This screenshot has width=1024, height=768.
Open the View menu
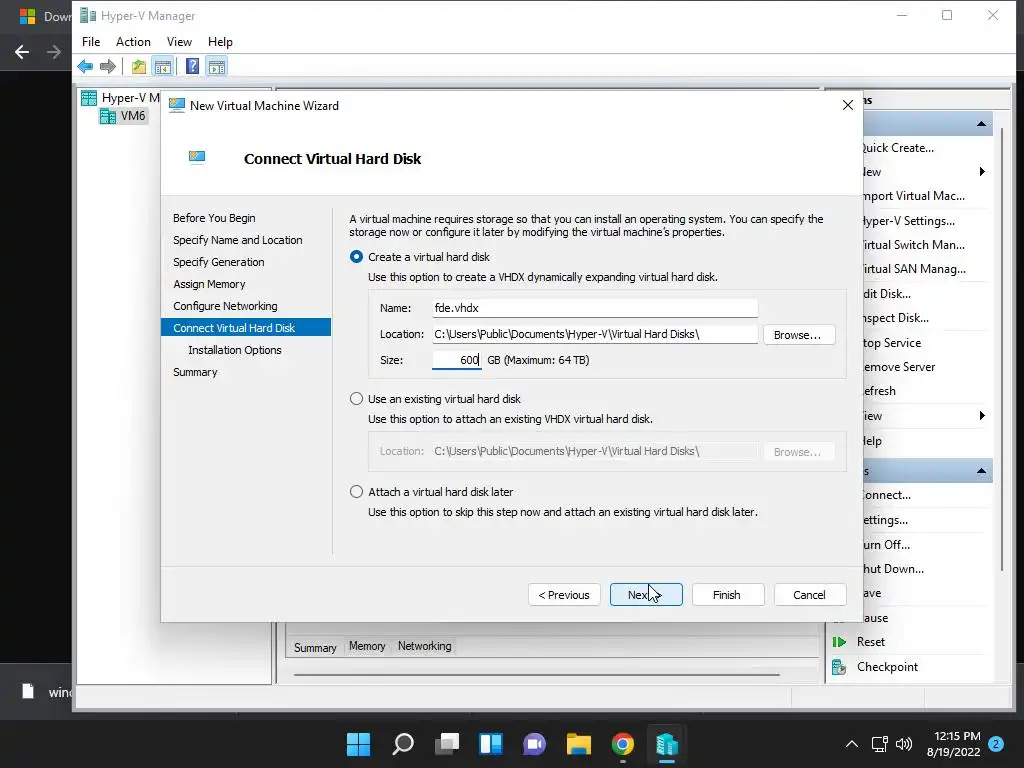179,42
